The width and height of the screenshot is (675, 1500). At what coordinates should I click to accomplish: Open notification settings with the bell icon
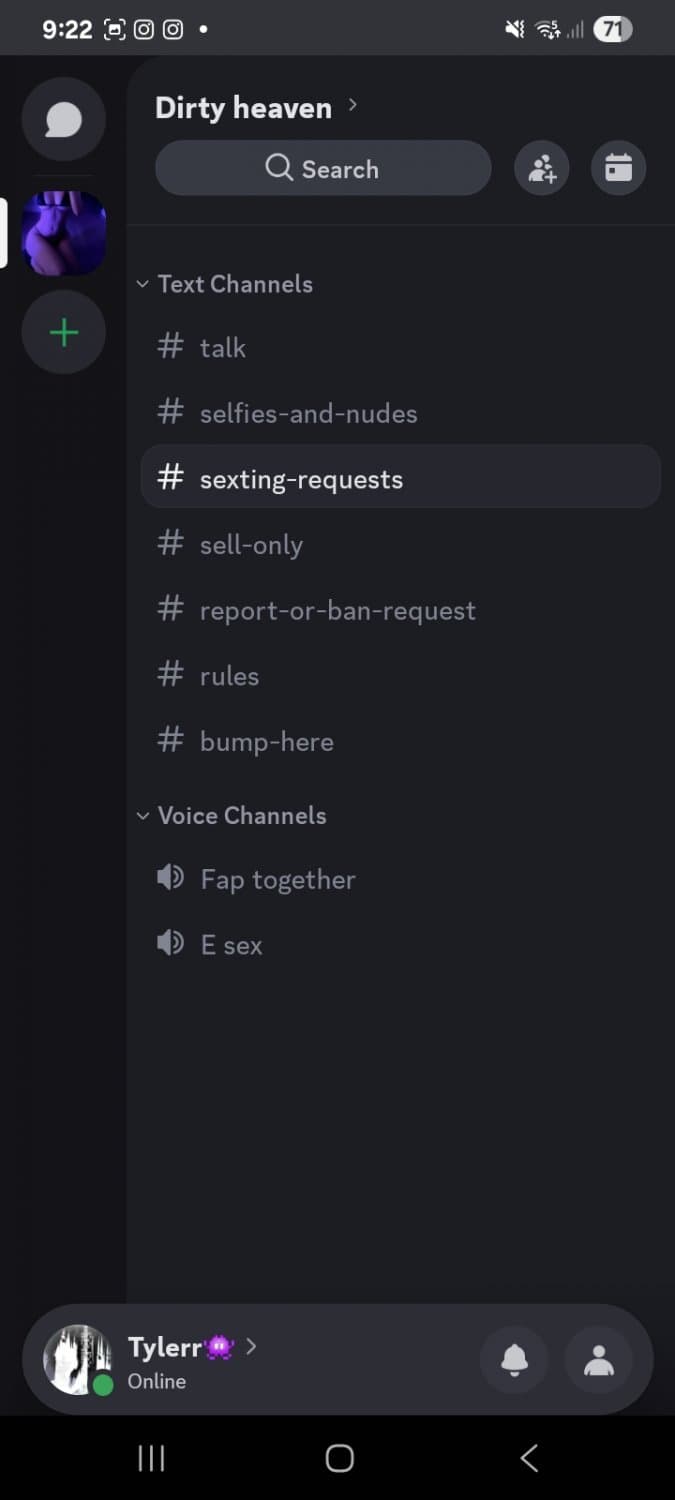(514, 1360)
